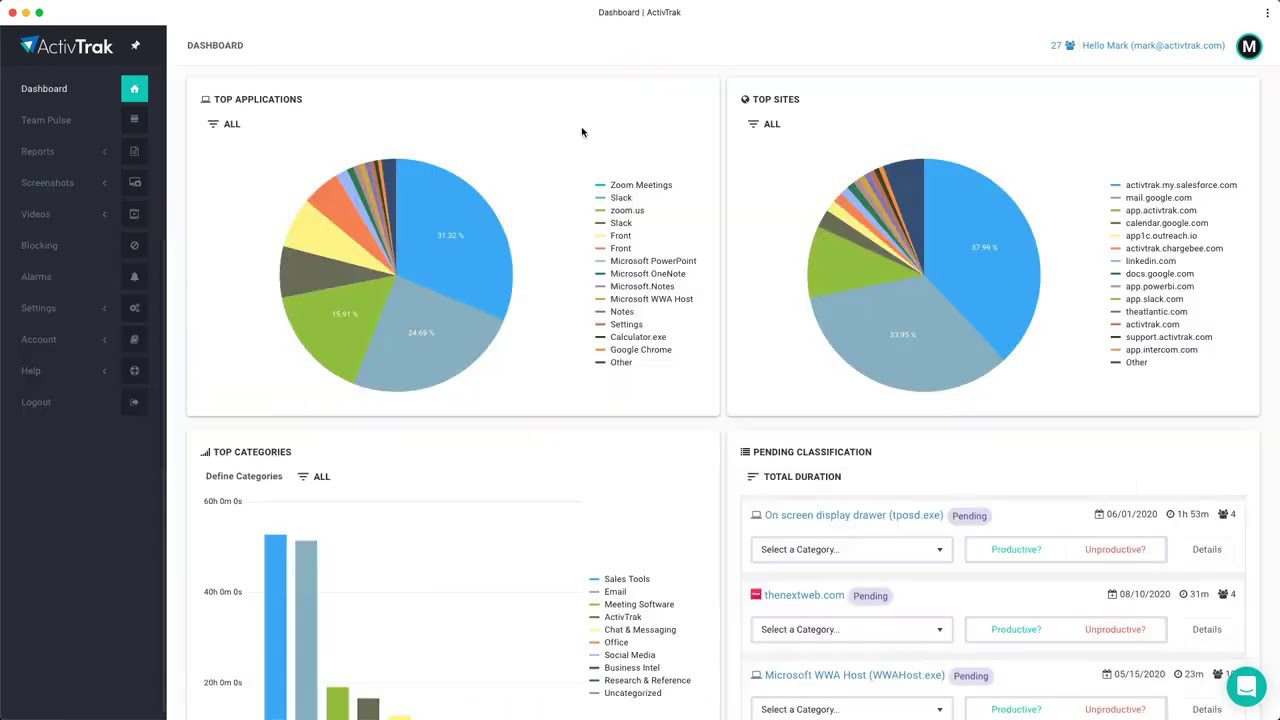Click the Dashboard home icon in sidebar
This screenshot has width=1280, height=720.
pos(134,89)
